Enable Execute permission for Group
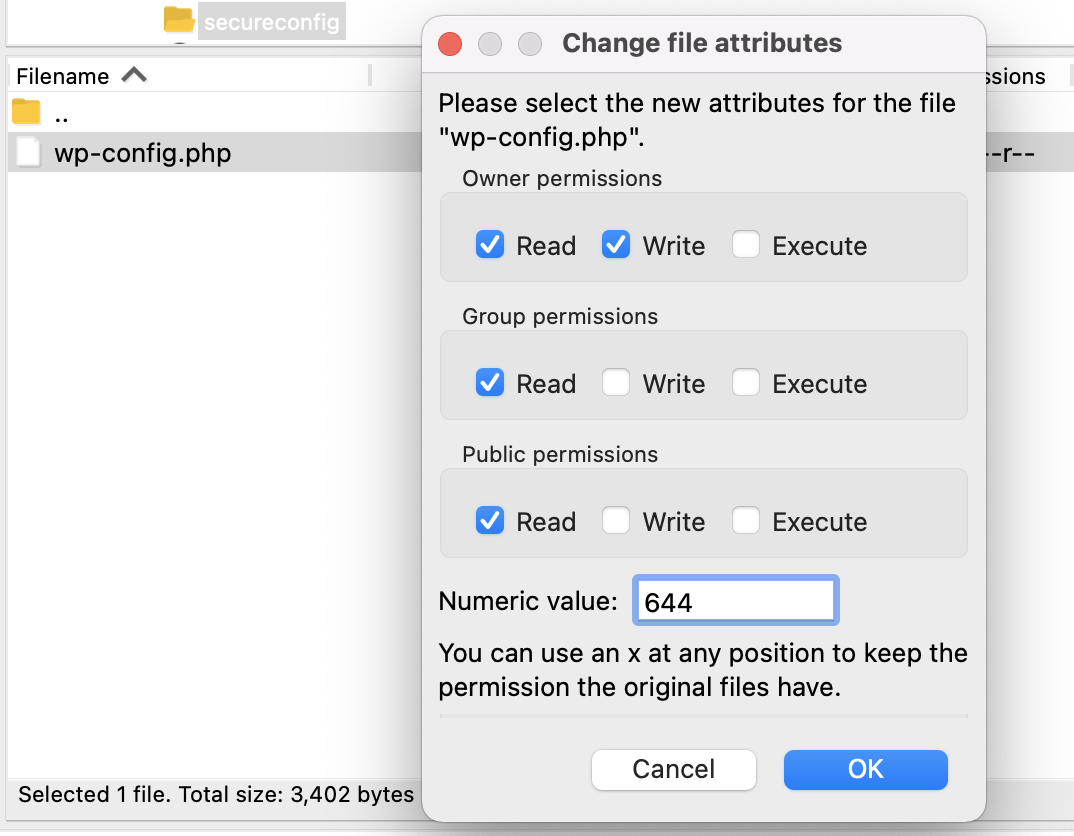 point(746,383)
